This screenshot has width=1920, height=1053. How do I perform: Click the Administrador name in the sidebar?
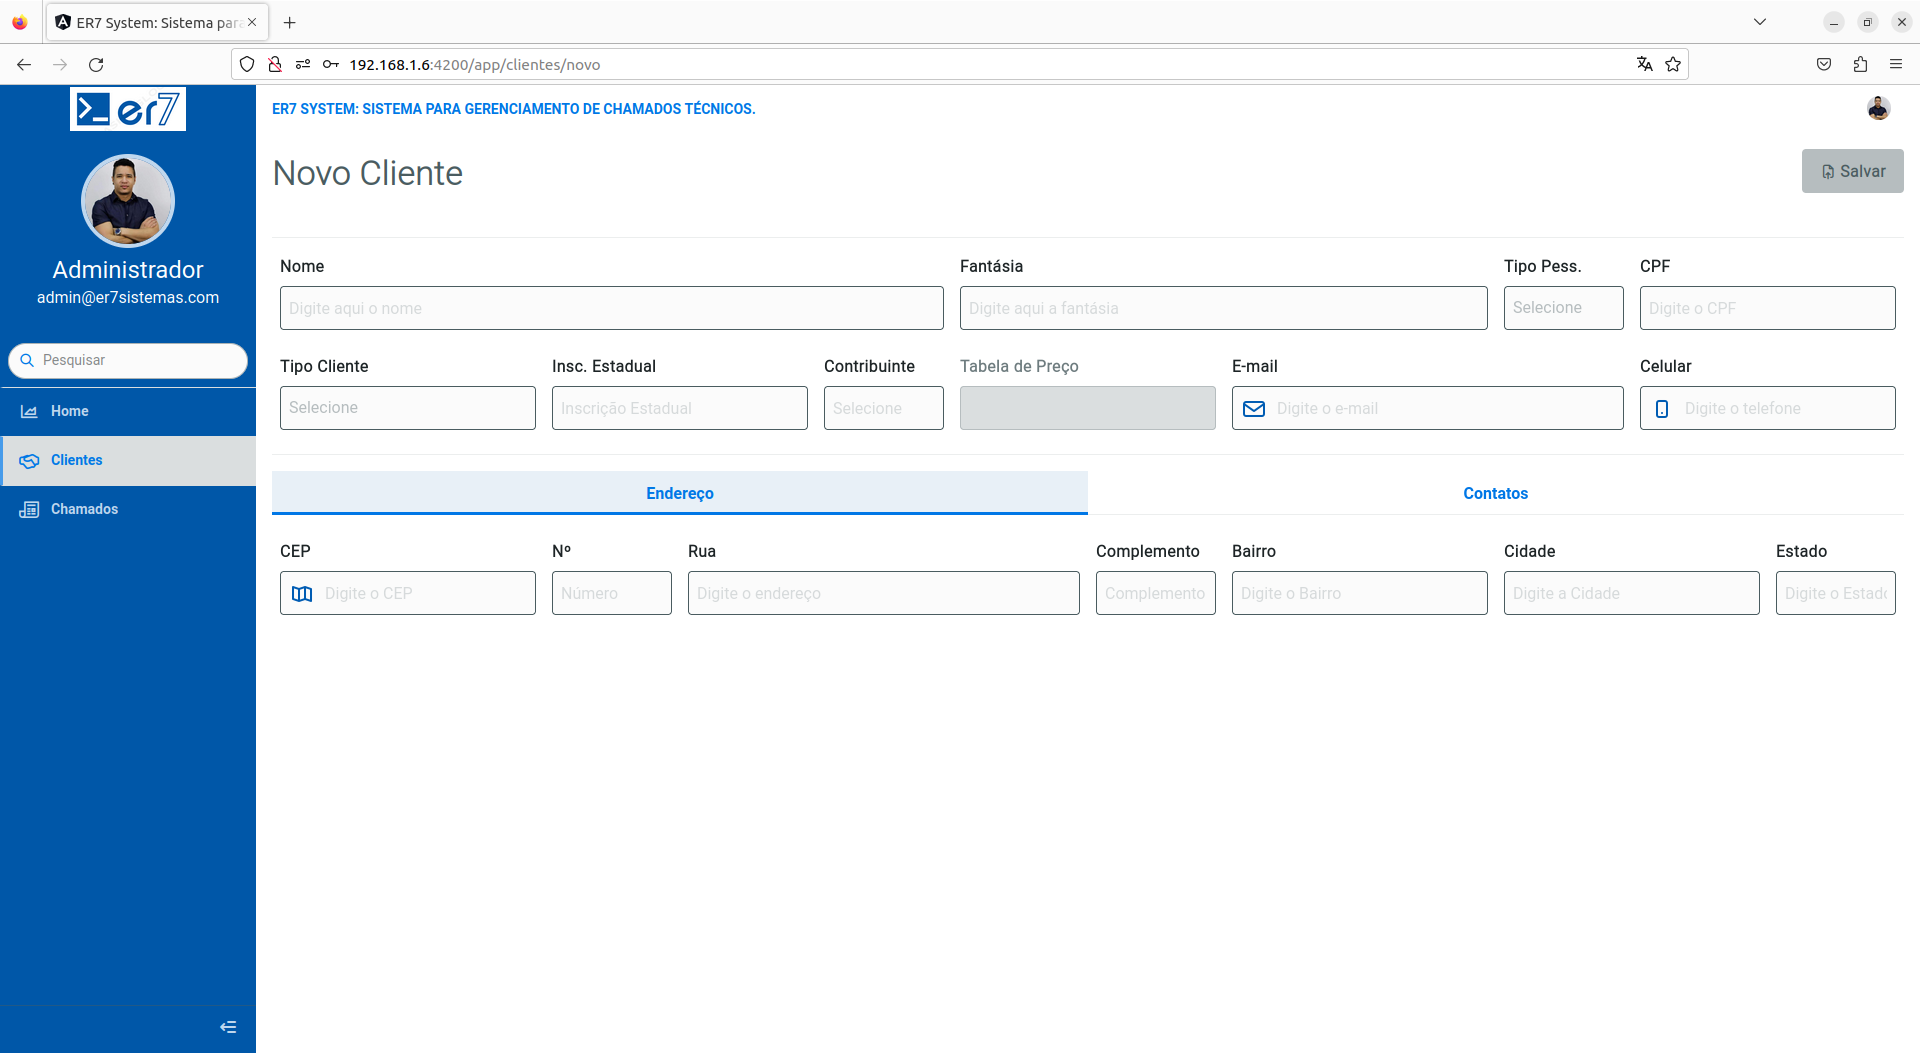[128, 269]
